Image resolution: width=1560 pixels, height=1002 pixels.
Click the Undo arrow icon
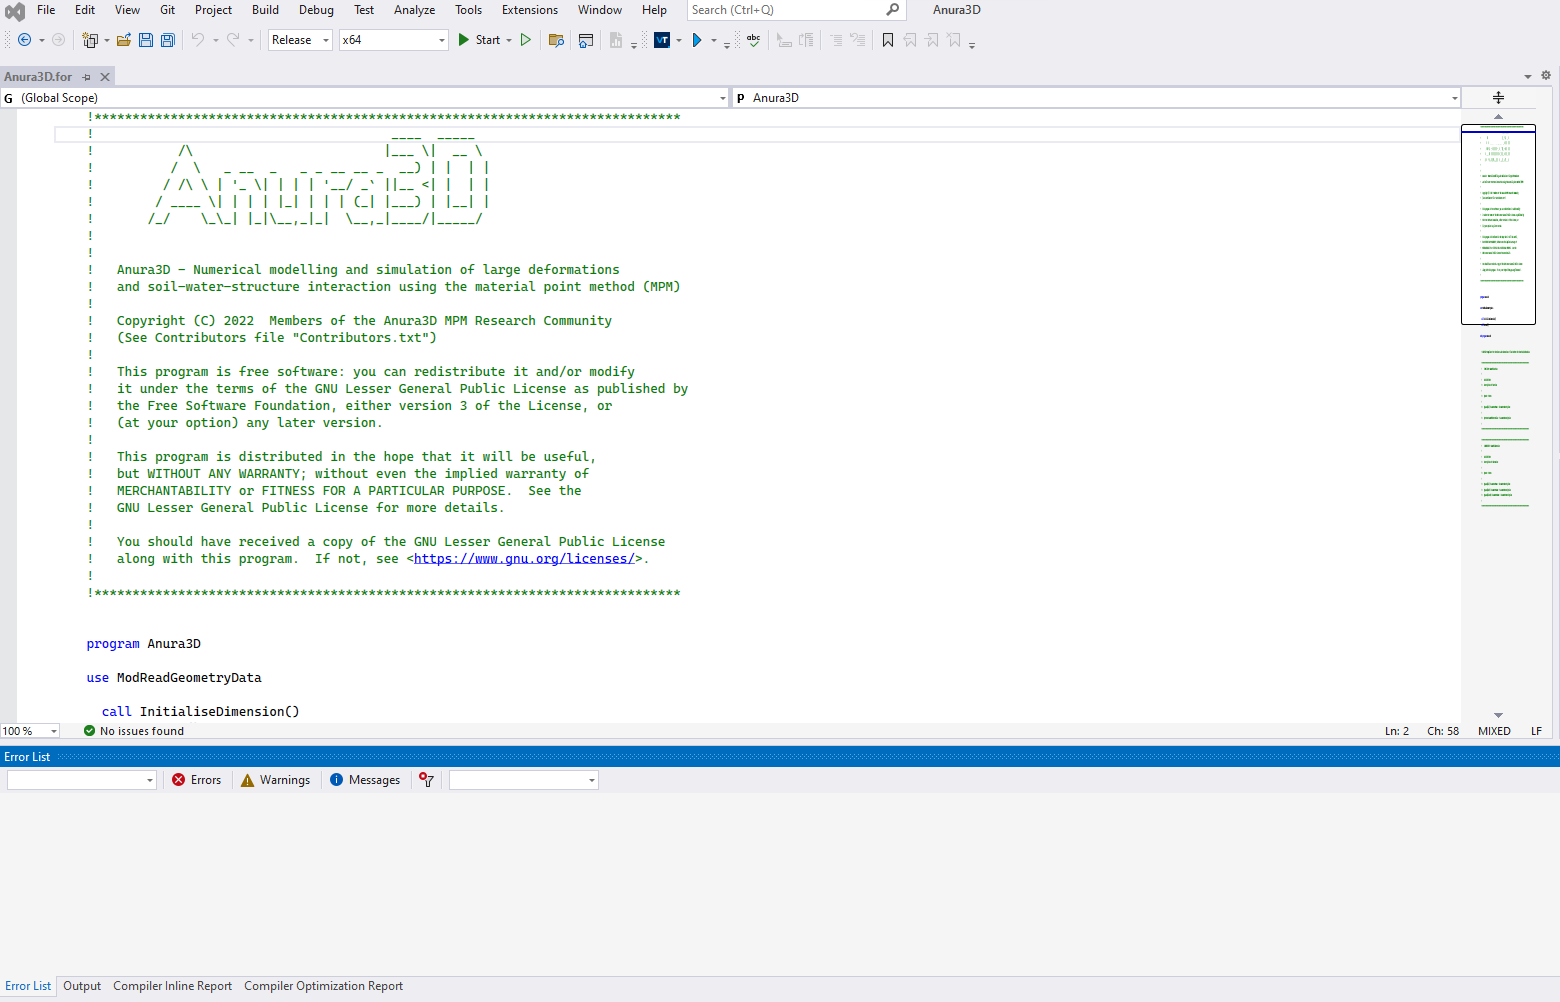pos(198,40)
